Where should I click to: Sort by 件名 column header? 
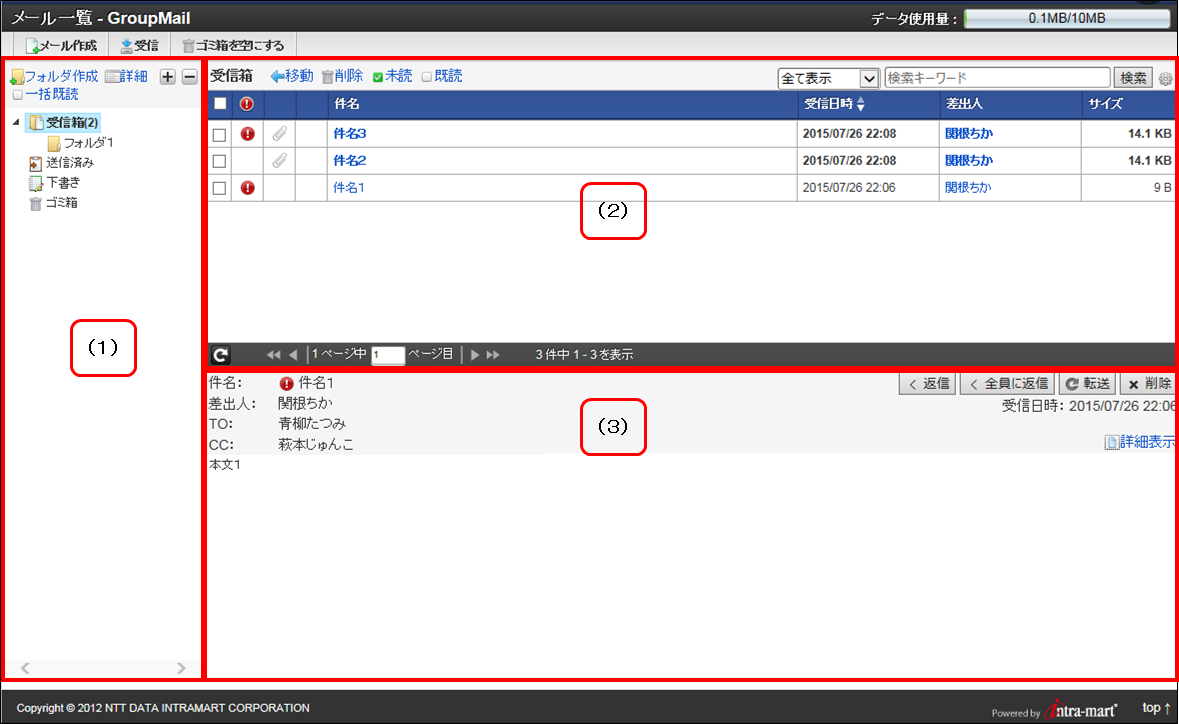click(x=347, y=104)
